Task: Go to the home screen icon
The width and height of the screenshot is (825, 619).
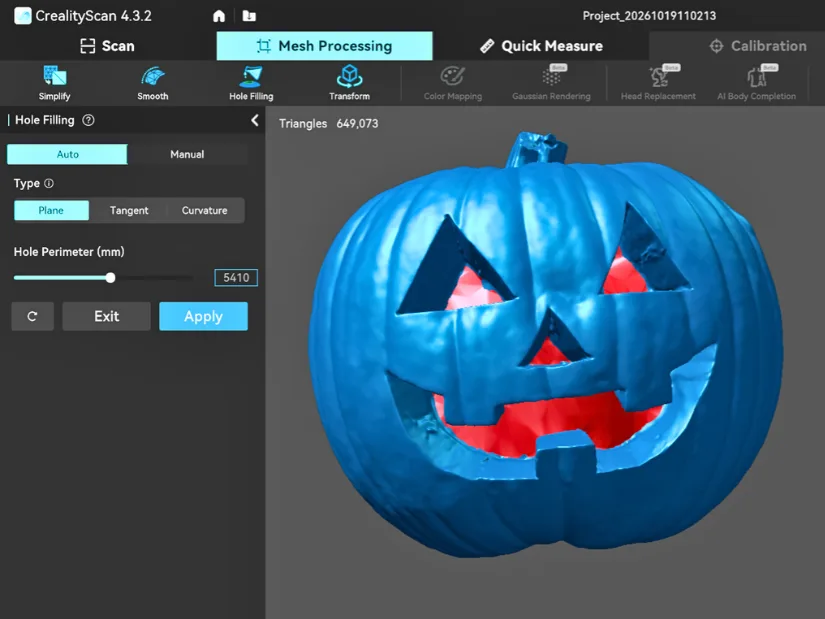Action: pos(219,16)
